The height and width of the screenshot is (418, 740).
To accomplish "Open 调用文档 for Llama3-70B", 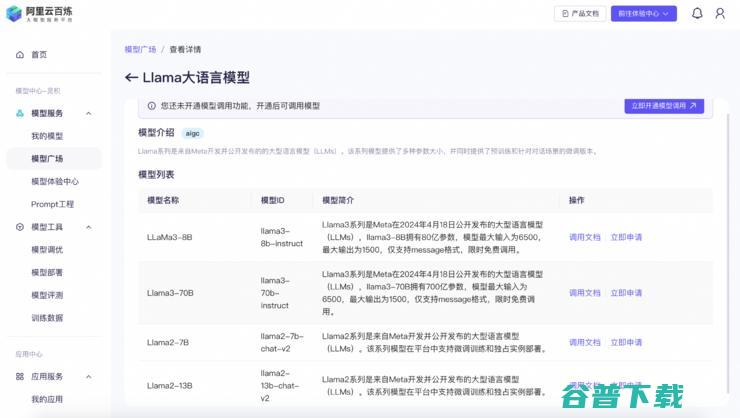I will click(x=585, y=293).
